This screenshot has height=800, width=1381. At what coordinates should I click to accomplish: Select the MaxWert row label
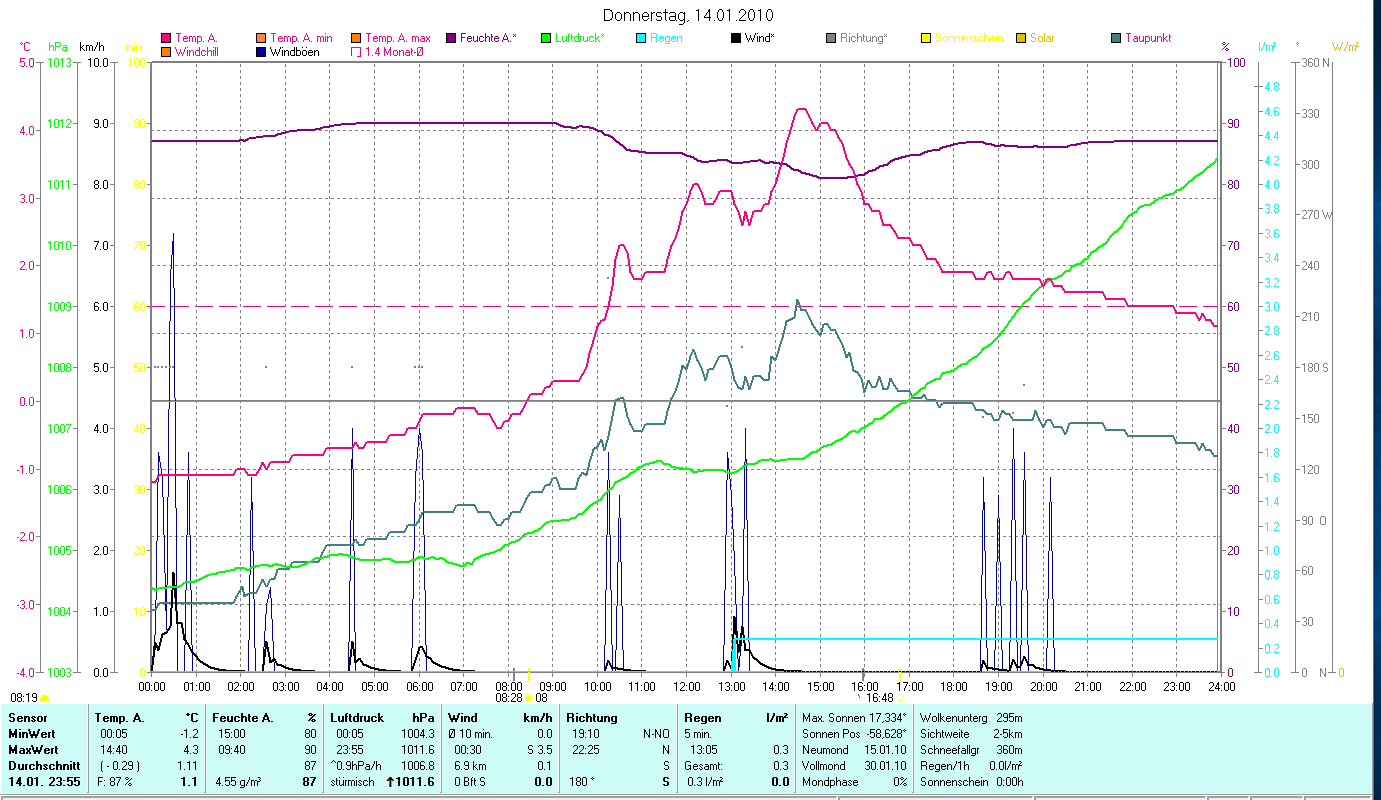34,750
